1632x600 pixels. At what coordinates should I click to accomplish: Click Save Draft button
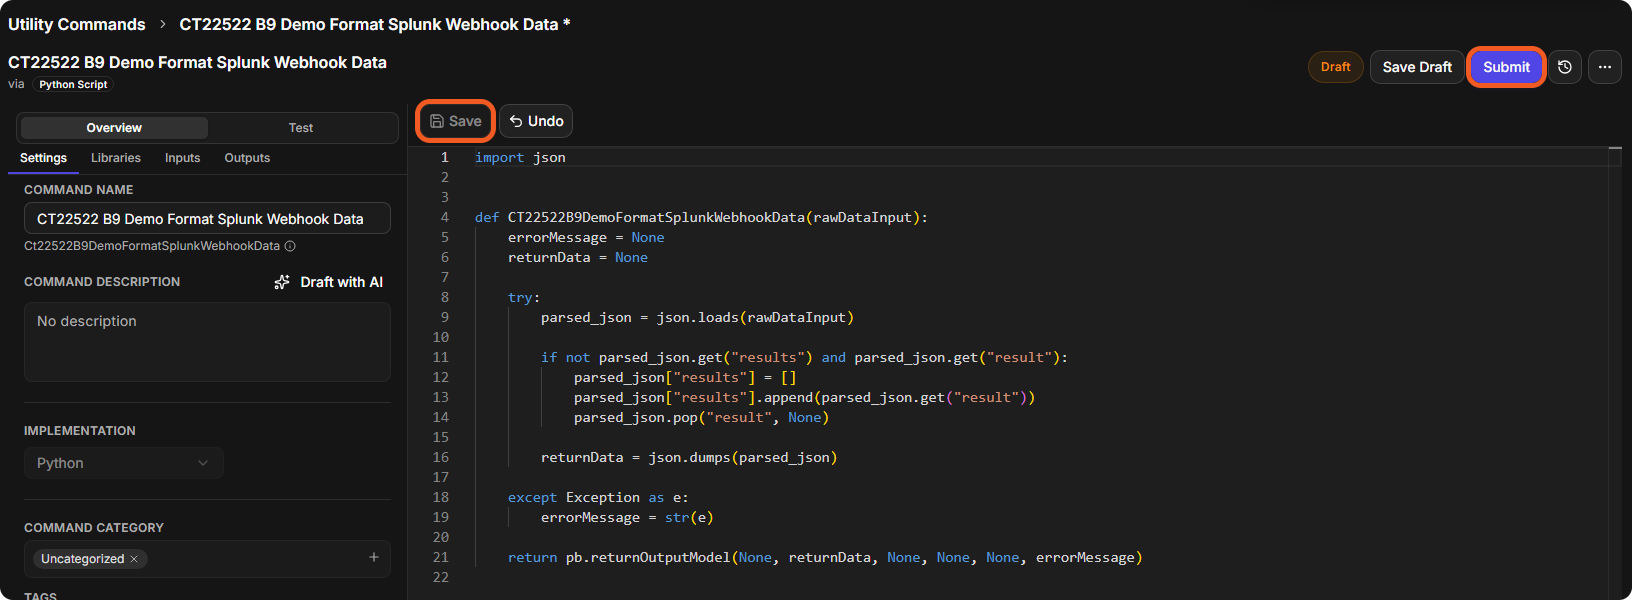[x=1417, y=67]
